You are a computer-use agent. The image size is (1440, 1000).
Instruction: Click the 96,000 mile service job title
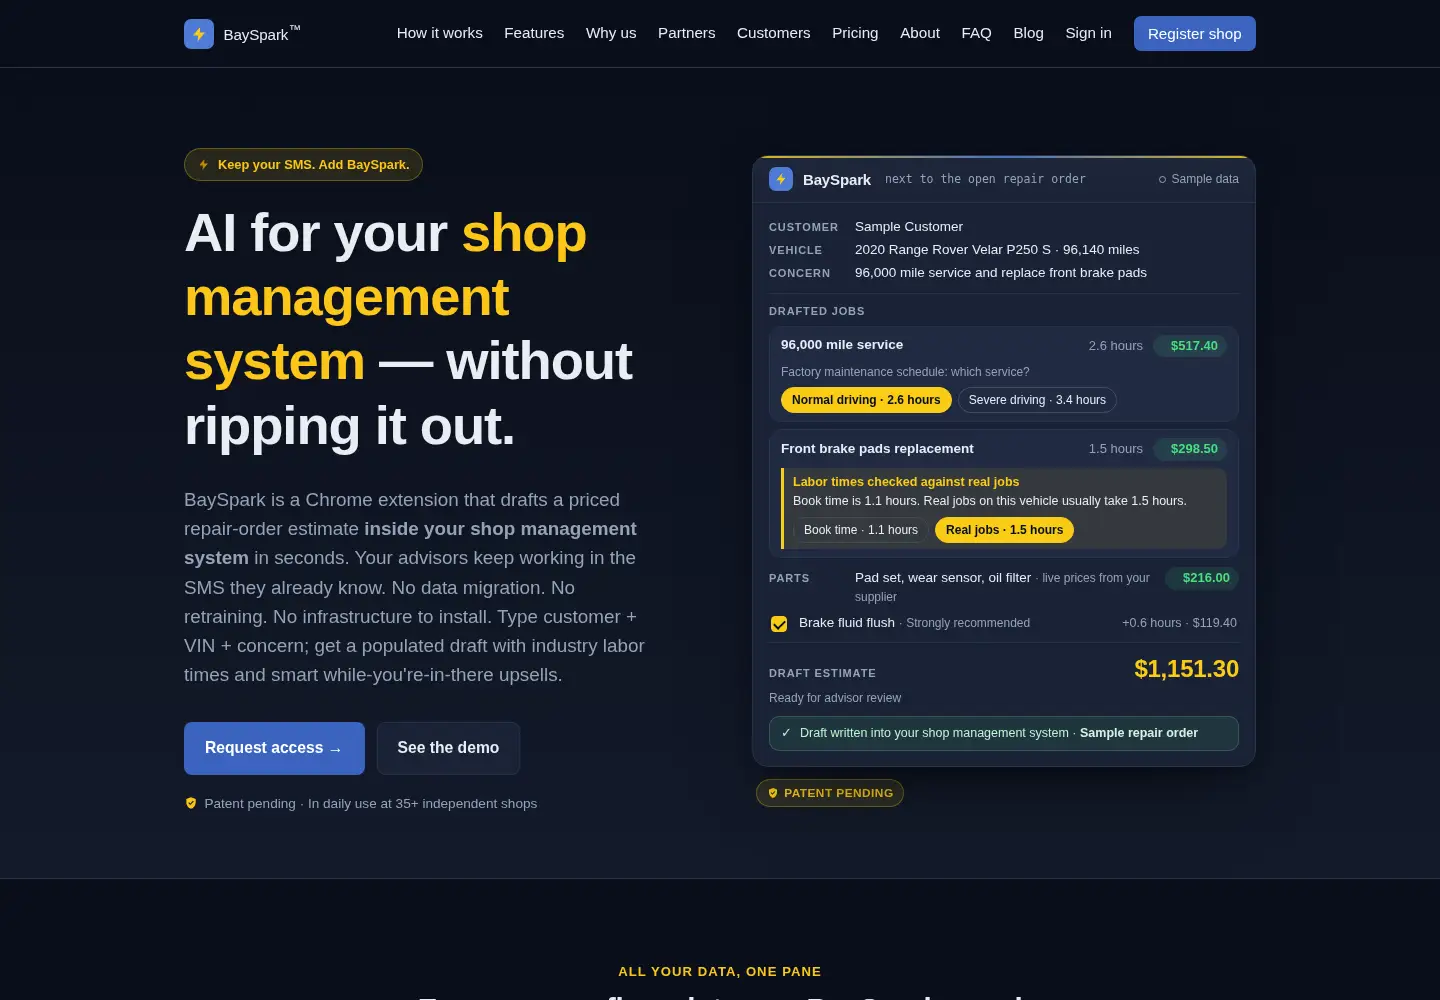pos(842,345)
